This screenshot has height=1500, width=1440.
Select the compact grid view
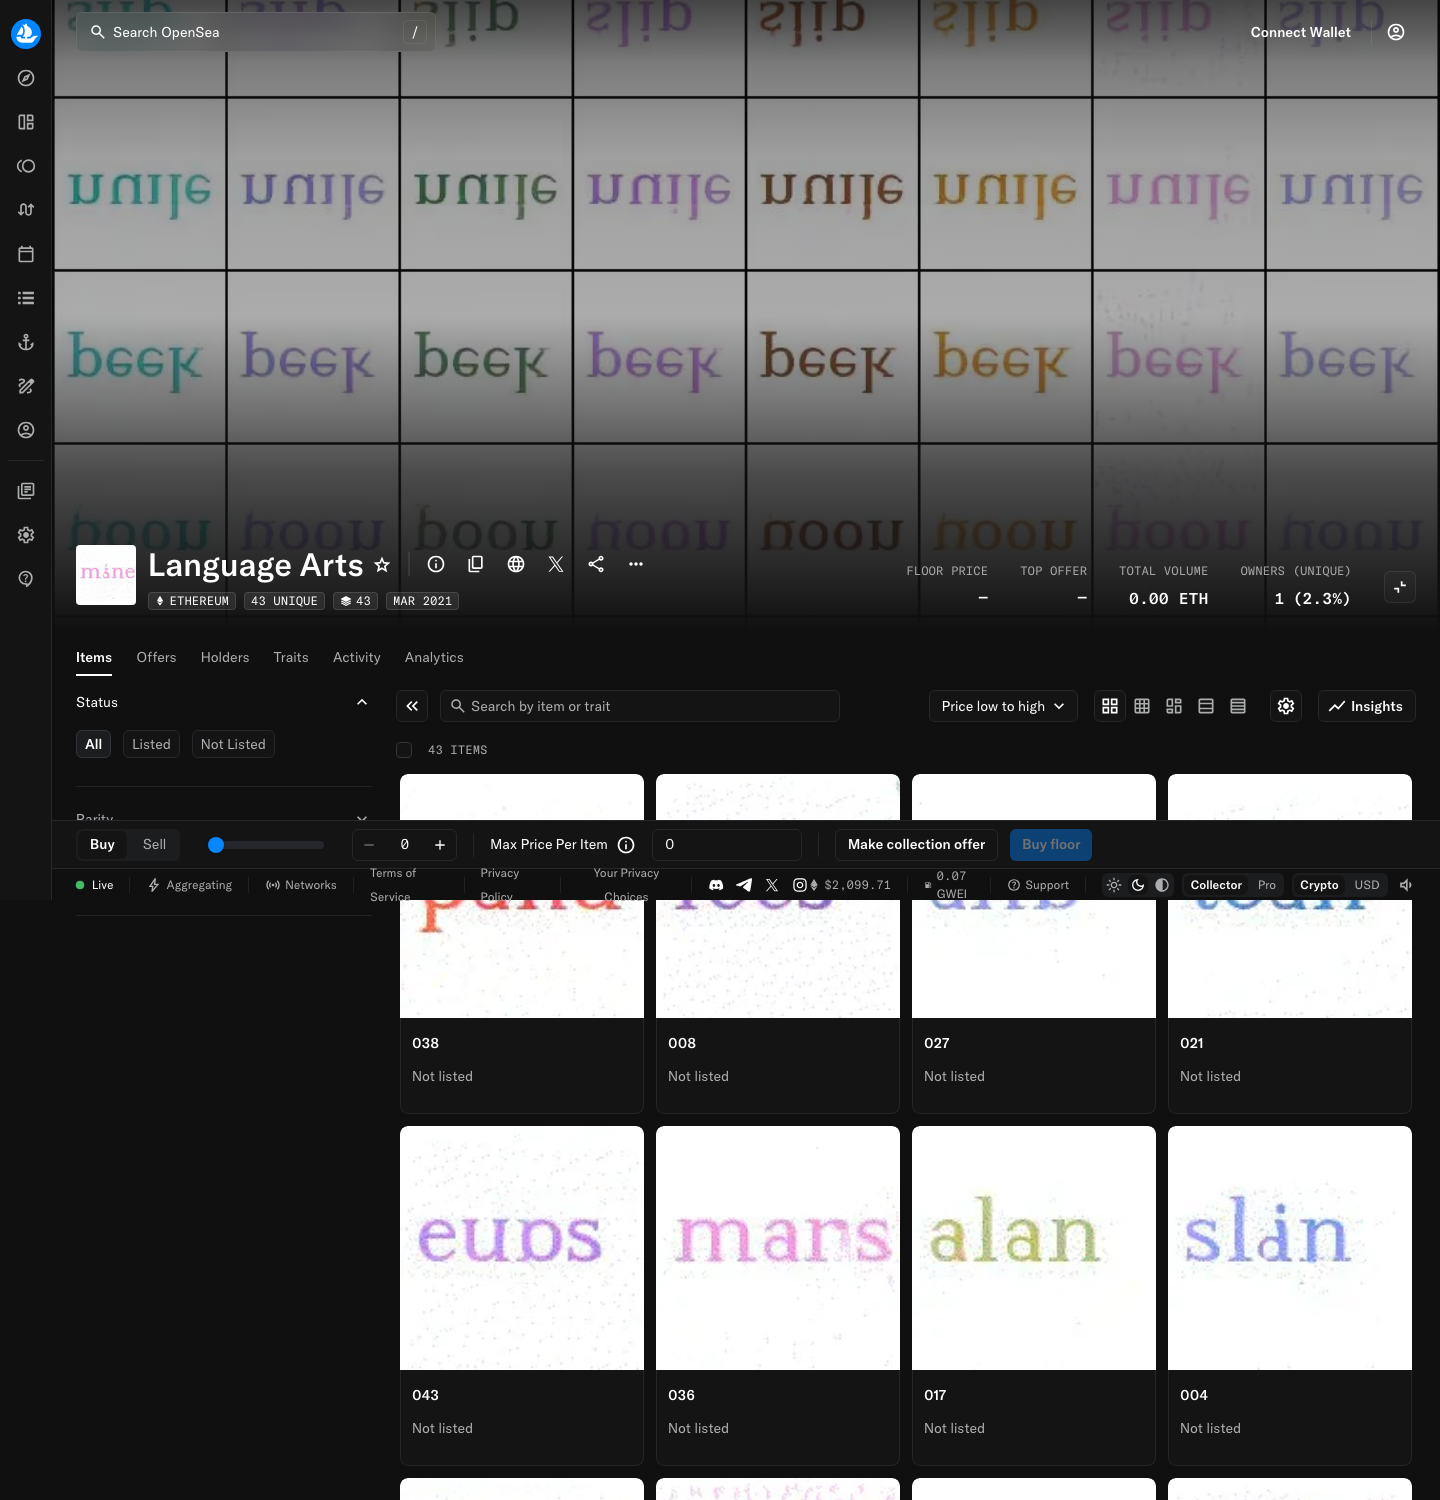pos(1142,706)
